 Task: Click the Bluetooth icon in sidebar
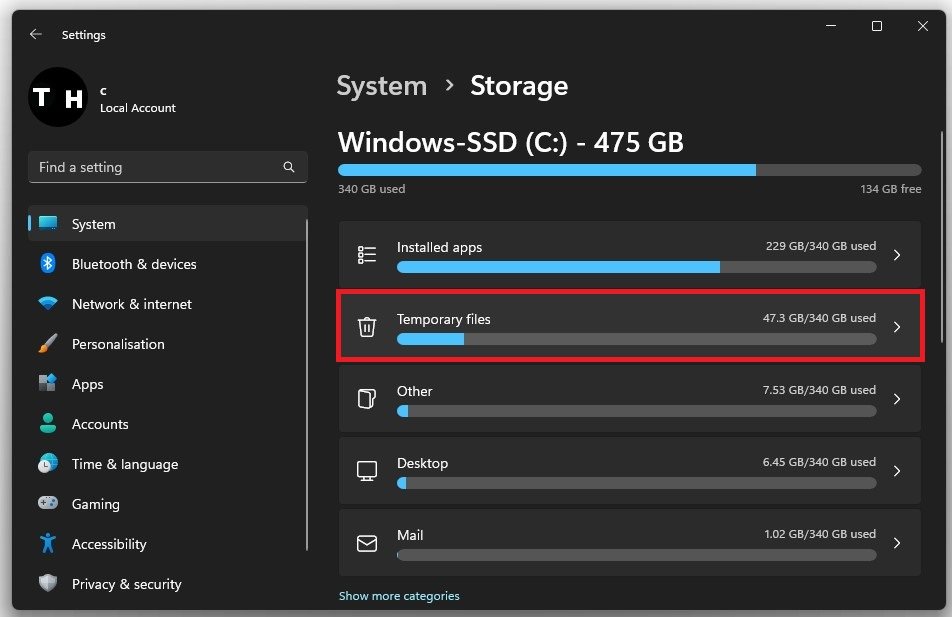(x=48, y=264)
